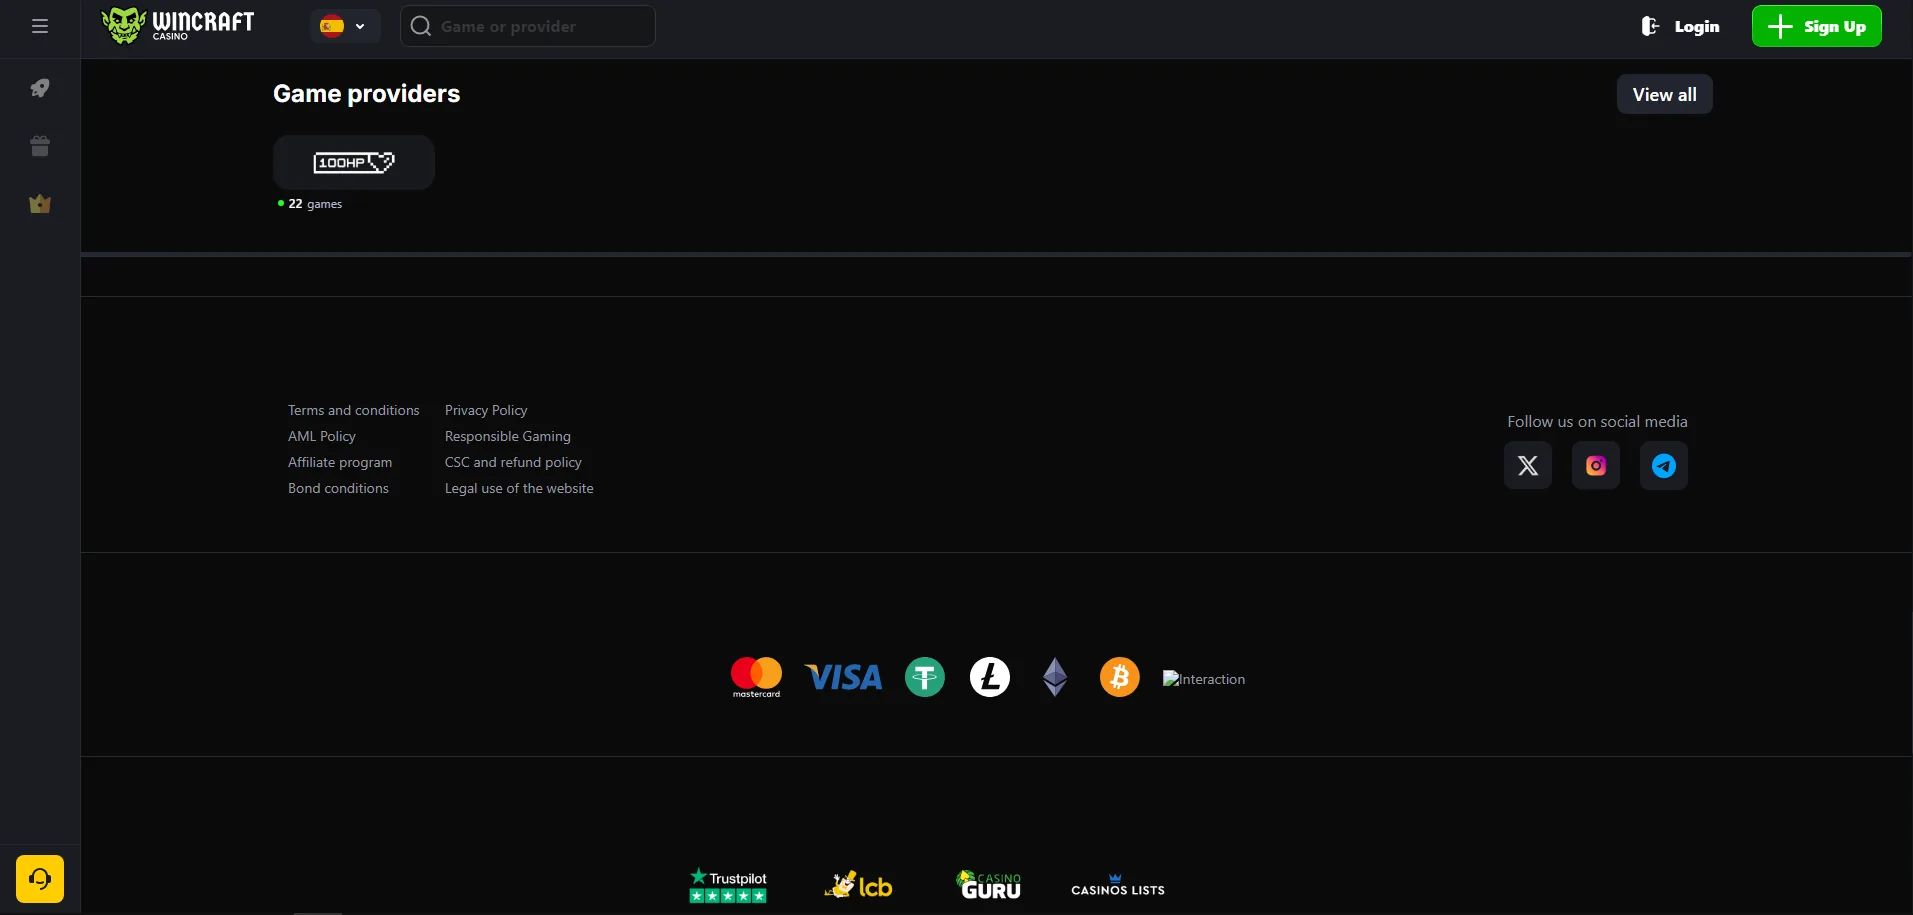This screenshot has height=915, width=1913.
Task: Go to the Wincraft Casino logo home
Action: point(178,25)
